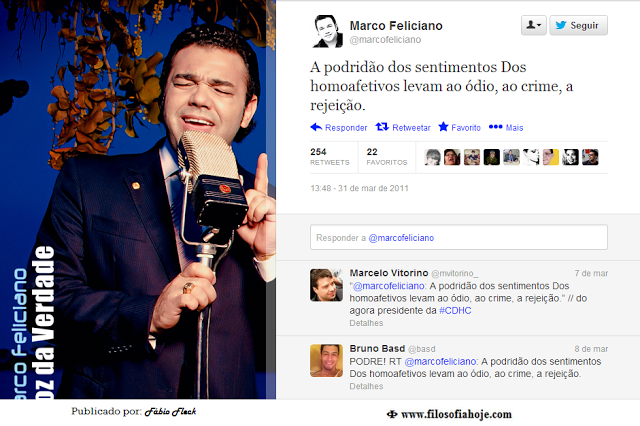Click the Retweetar arrows icon
This screenshot has width=640, height=426.
[x=382, y=127]
